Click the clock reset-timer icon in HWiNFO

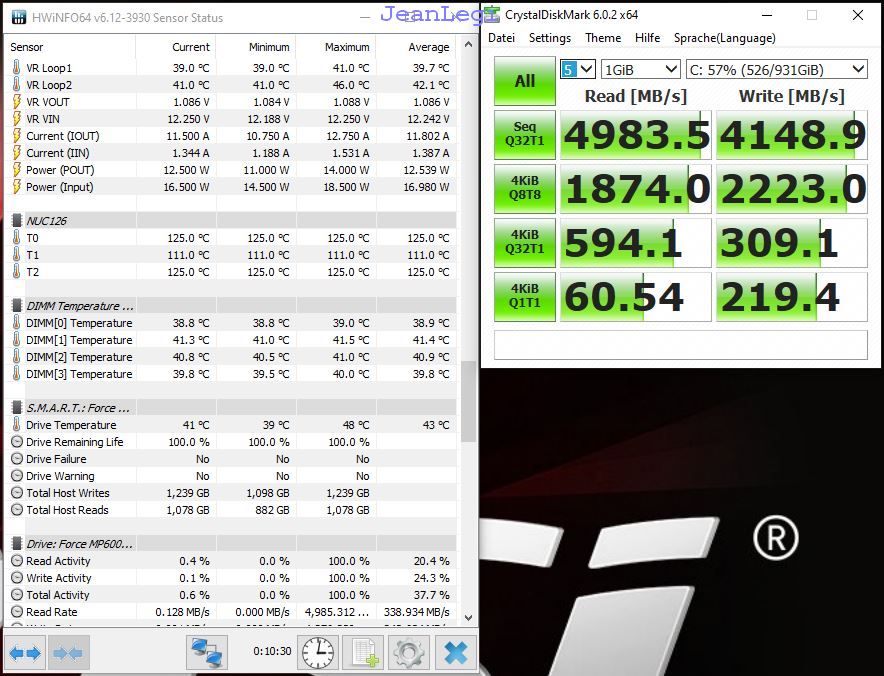(x=317, y=653)
